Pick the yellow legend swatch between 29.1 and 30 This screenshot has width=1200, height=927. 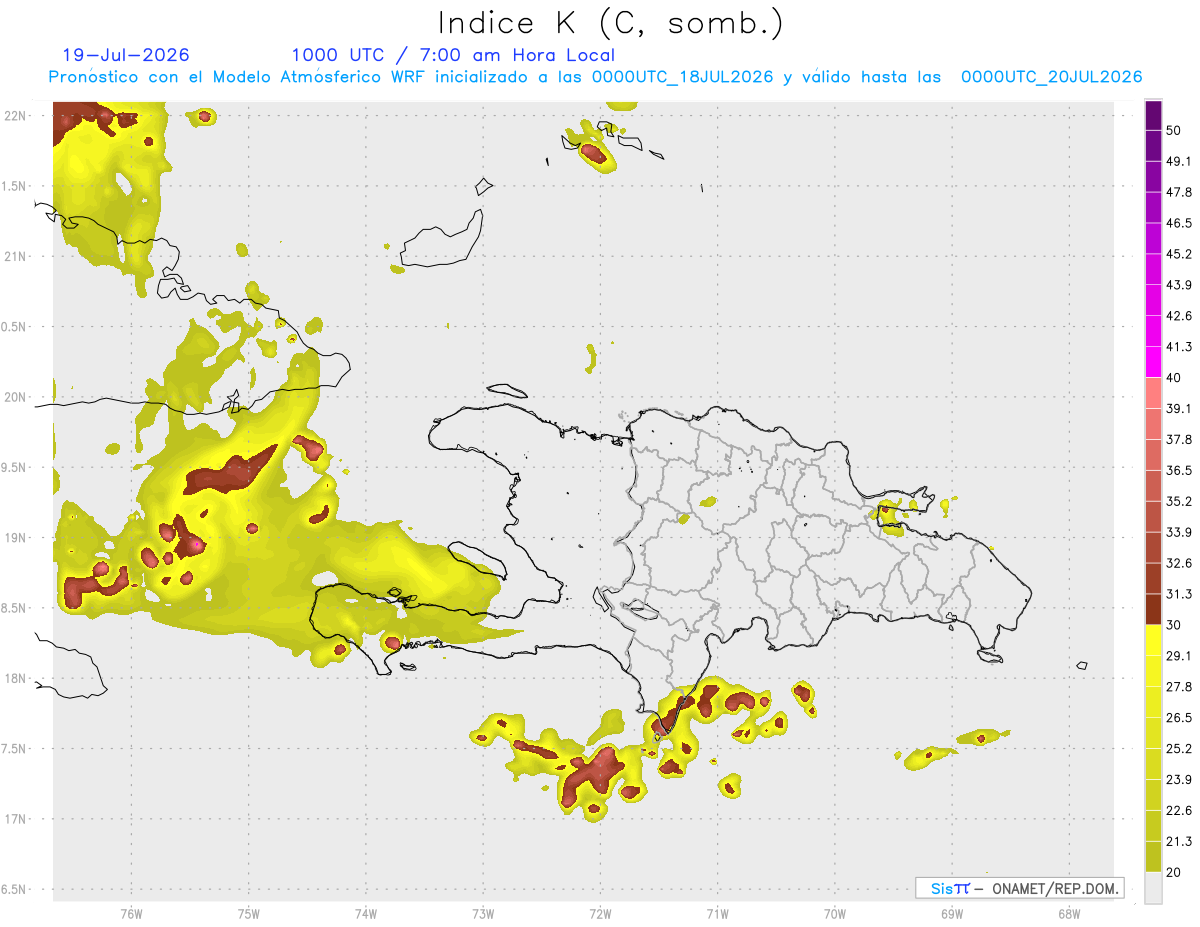pyautogui.click(x=1153, y=640)
